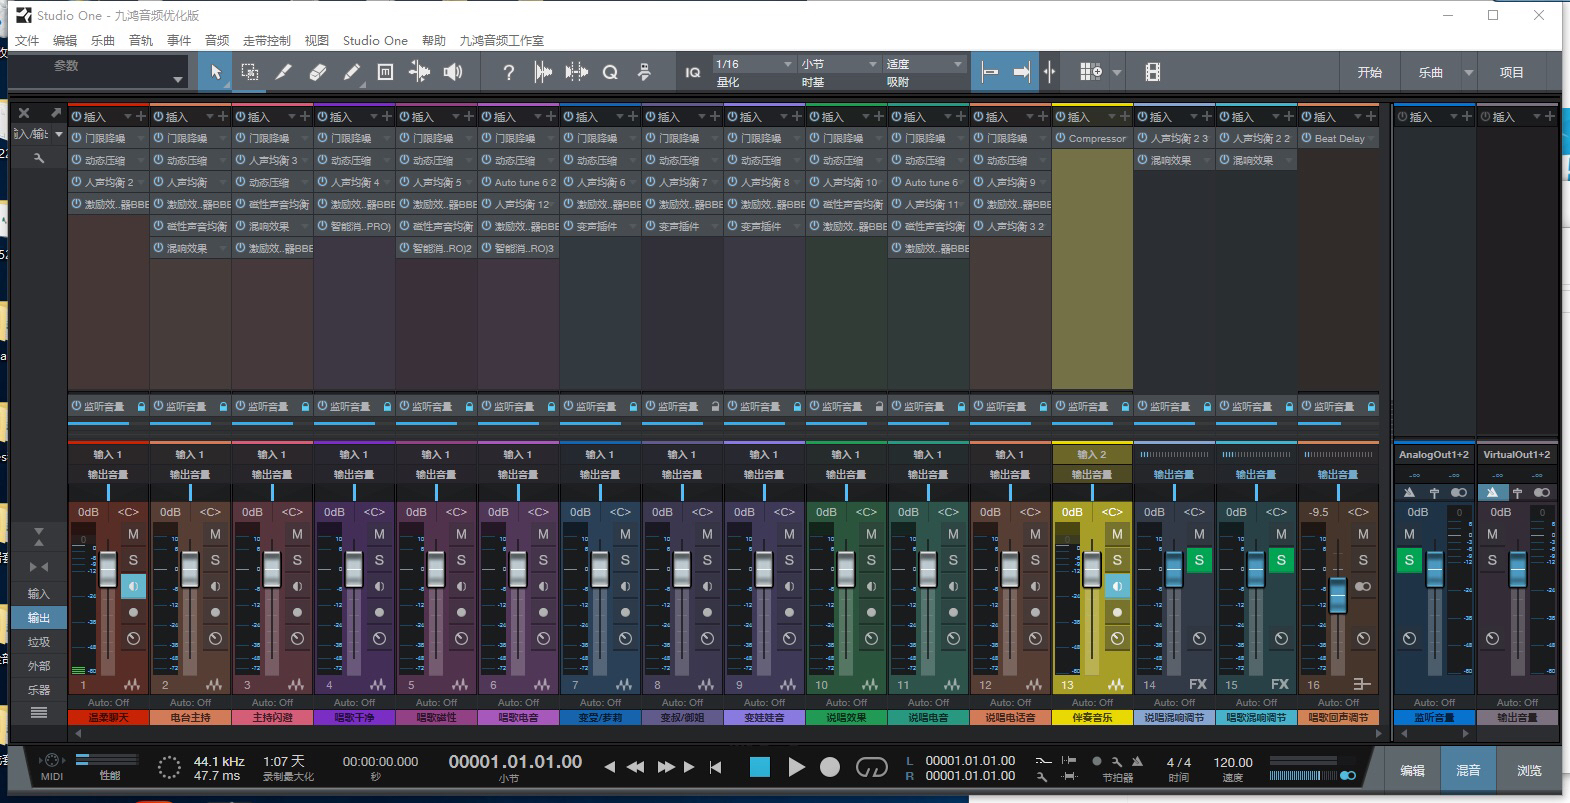Toggle the loop button in transport
The width and height of the screenshot is (1570, 803).
click(x=871, y=767)
